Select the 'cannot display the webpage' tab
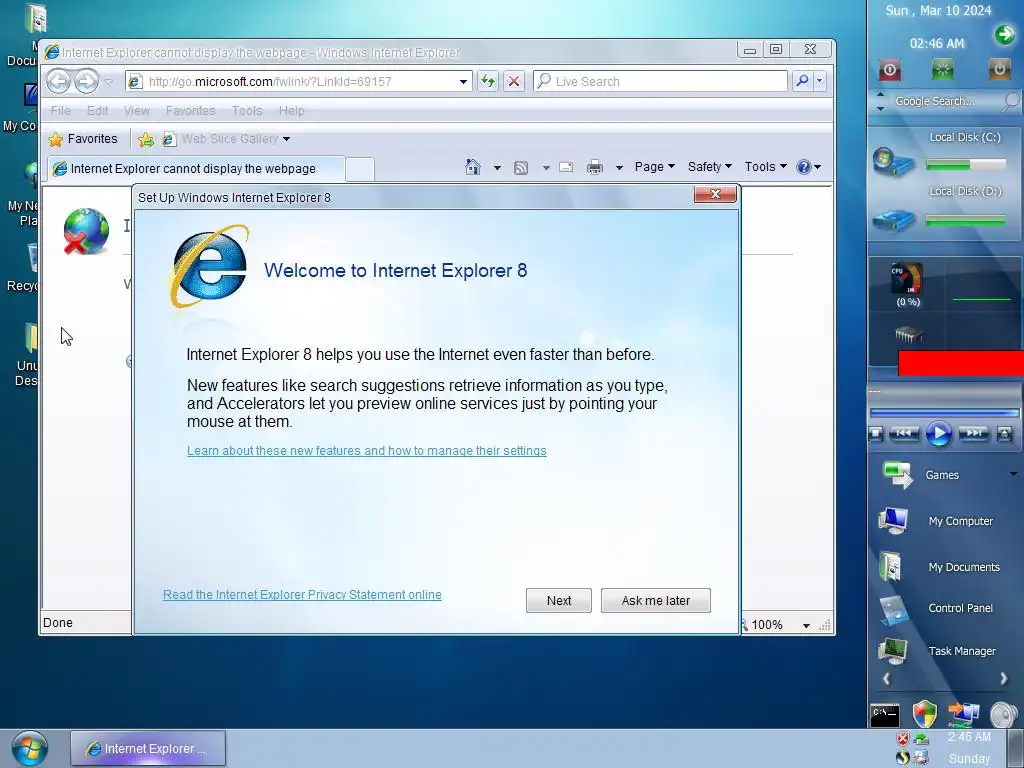 coord(196,168)
